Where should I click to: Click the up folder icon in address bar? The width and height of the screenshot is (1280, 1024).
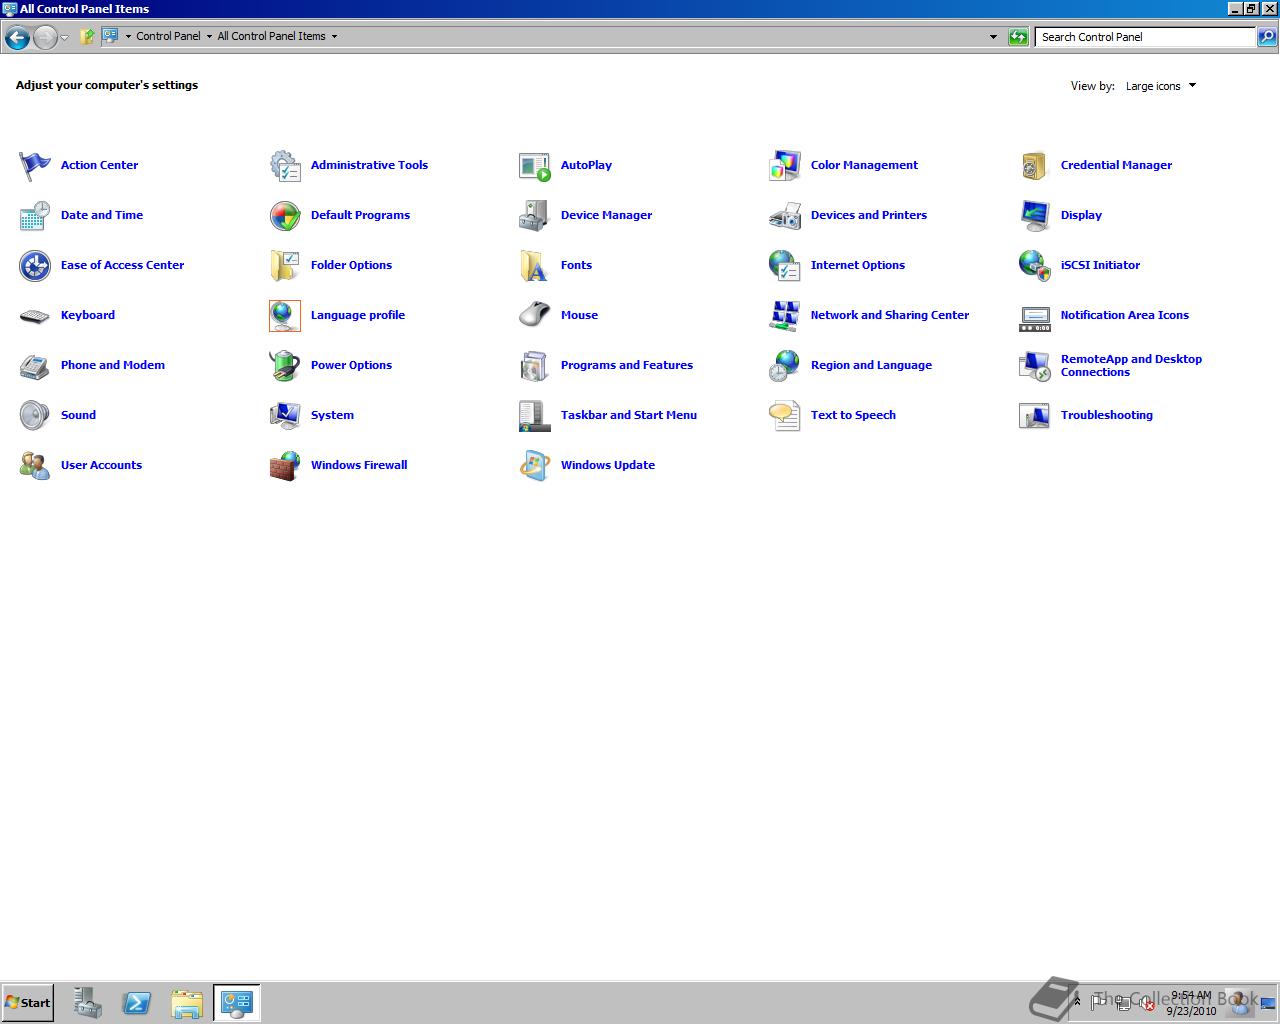(x=87, y=37)
